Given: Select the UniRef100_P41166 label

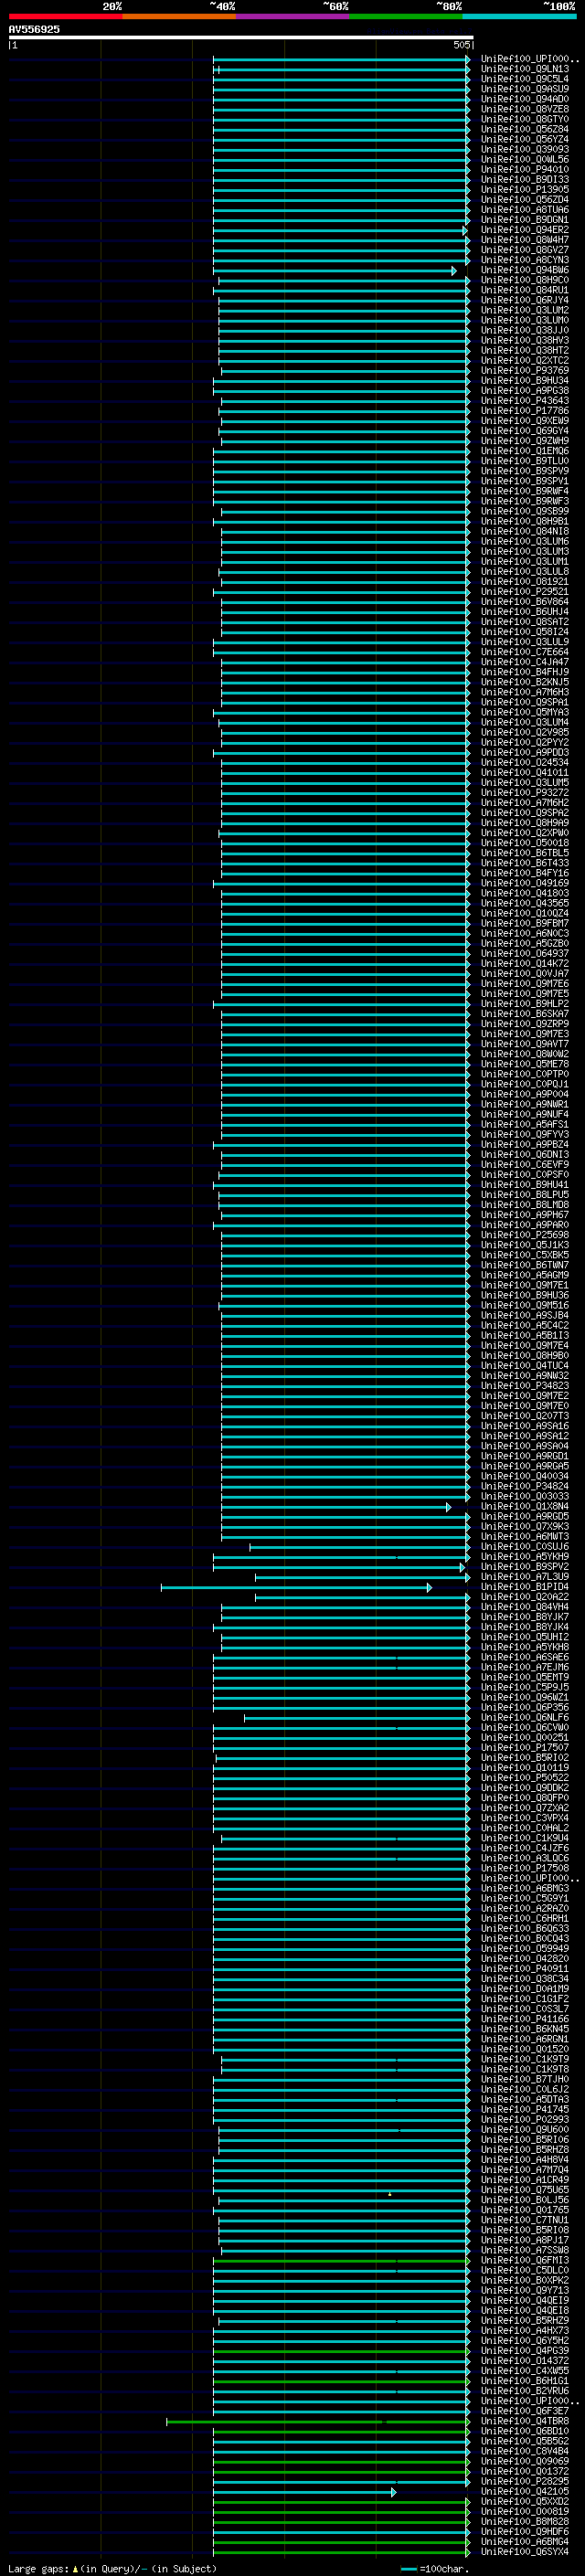Looking at the screenshot, I should coord(524,2018).
